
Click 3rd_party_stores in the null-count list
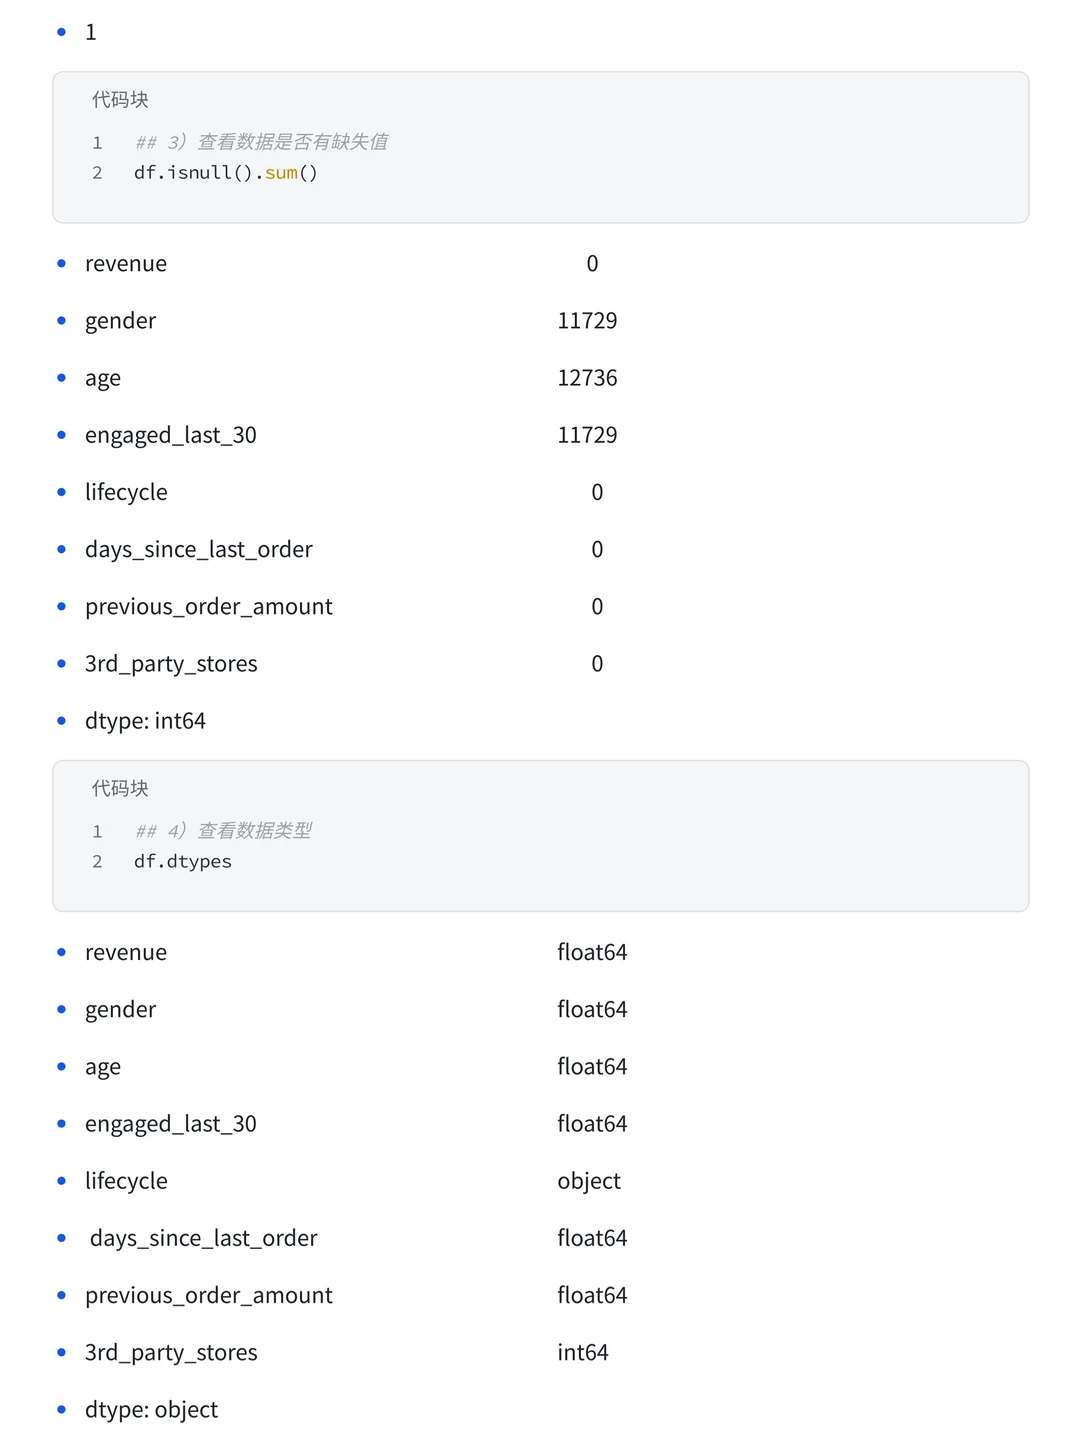tap(171, 664)
